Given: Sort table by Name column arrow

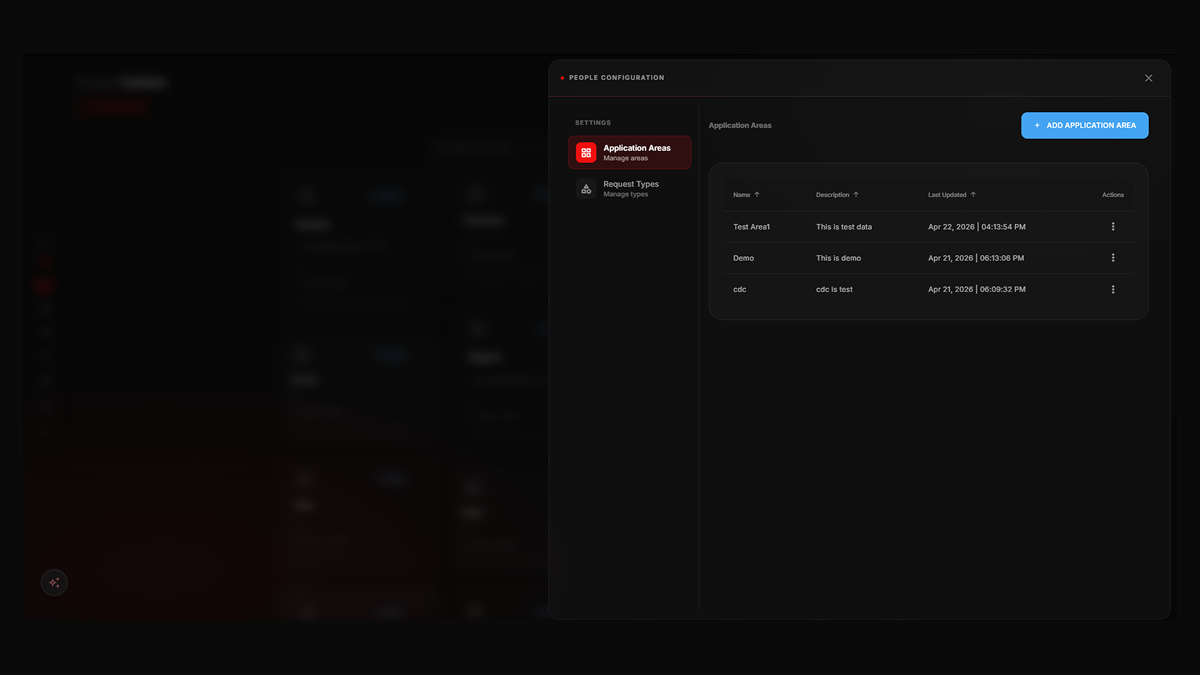Looking at the screenshot, I should coord(757,195).
